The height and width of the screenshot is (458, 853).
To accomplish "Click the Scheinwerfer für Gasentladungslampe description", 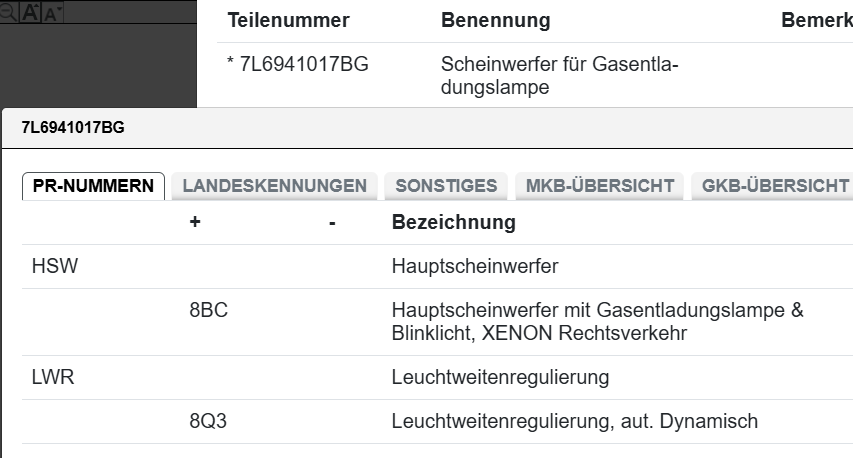I will (558, 76).
